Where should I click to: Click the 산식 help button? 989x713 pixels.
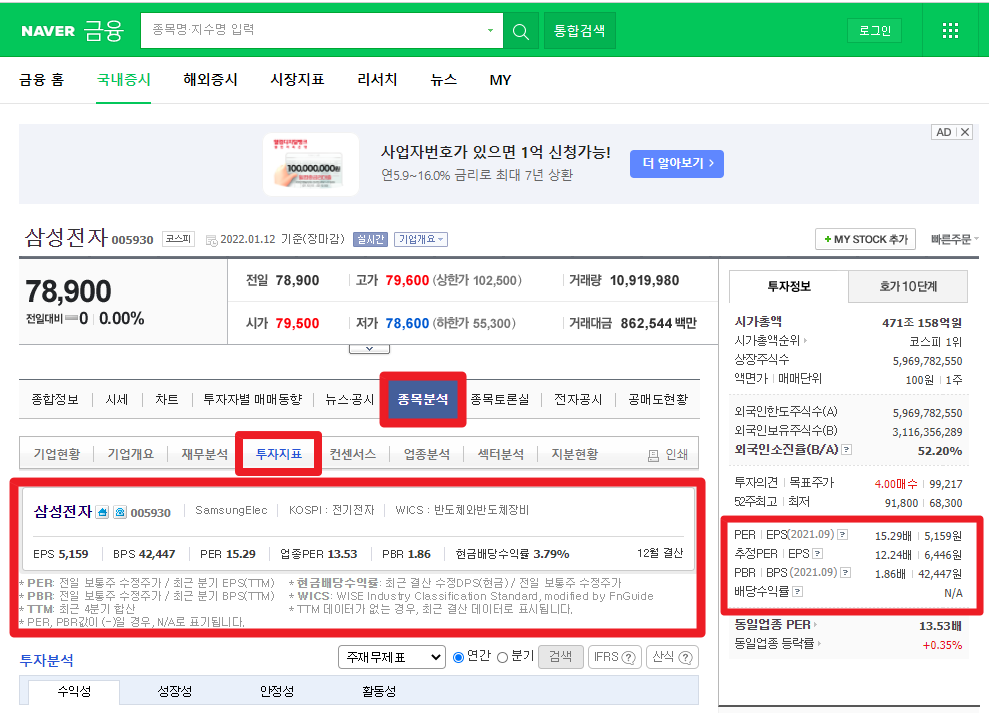[x=672, y=657]
